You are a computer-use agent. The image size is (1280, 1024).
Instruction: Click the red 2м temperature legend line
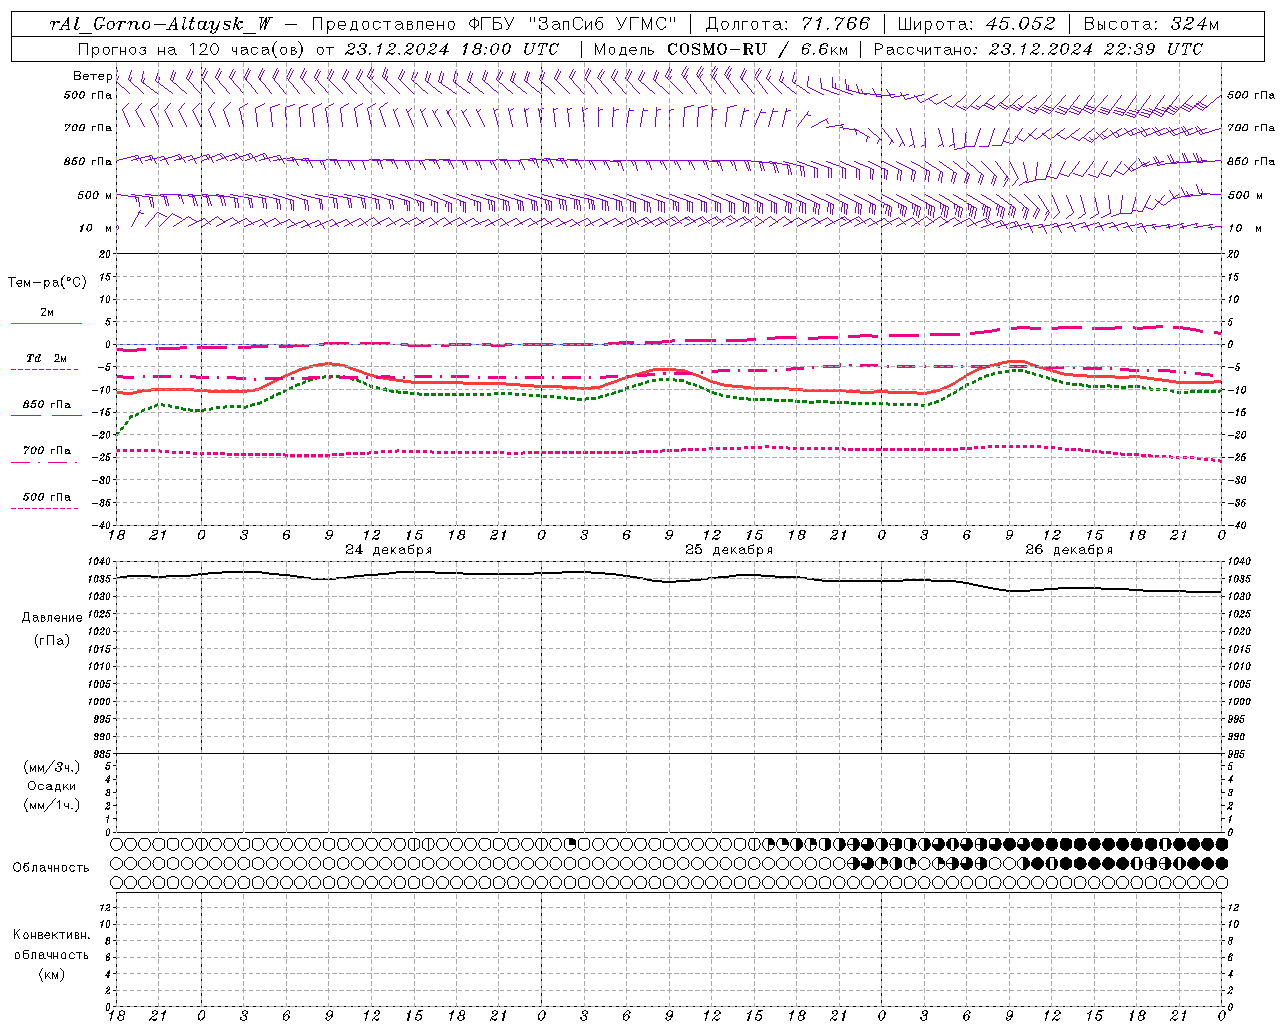[46, 324]
